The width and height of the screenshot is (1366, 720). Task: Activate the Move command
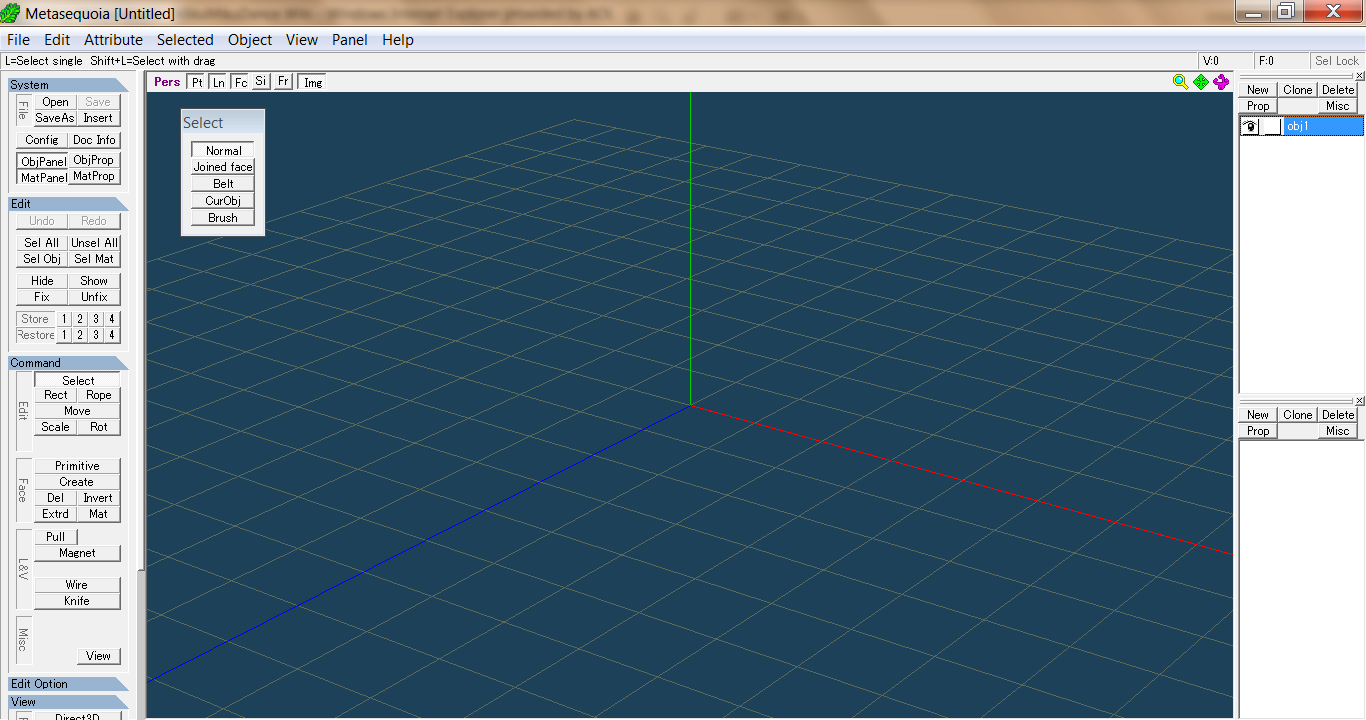(x=77, y=411)
